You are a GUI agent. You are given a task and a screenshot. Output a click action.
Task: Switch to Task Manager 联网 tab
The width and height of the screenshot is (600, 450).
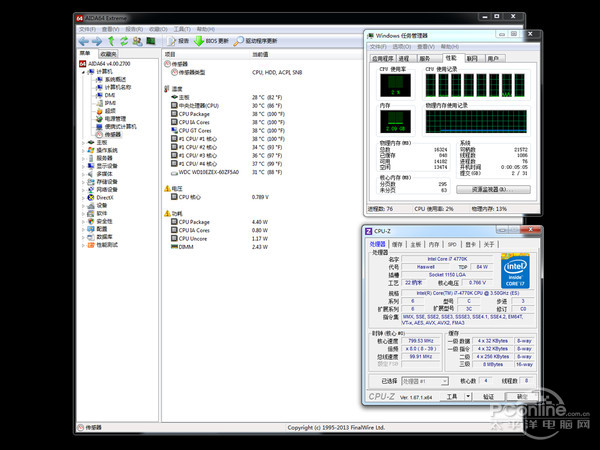click(473, 59)
